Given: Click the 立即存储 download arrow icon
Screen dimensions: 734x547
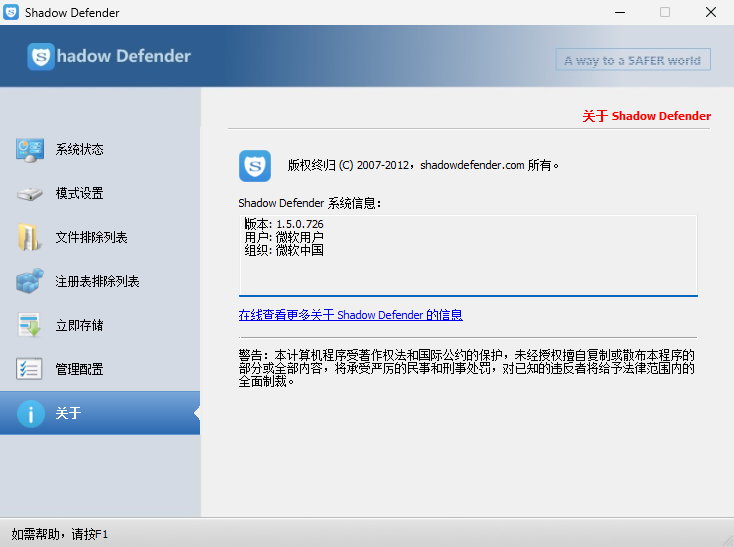Looking at the screenshot, I should (29, 325).
